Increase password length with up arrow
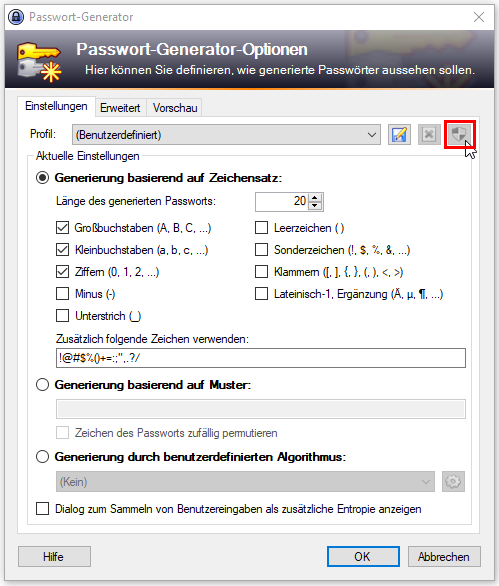The height and width of the screenshot is (586, 499). 315,198
